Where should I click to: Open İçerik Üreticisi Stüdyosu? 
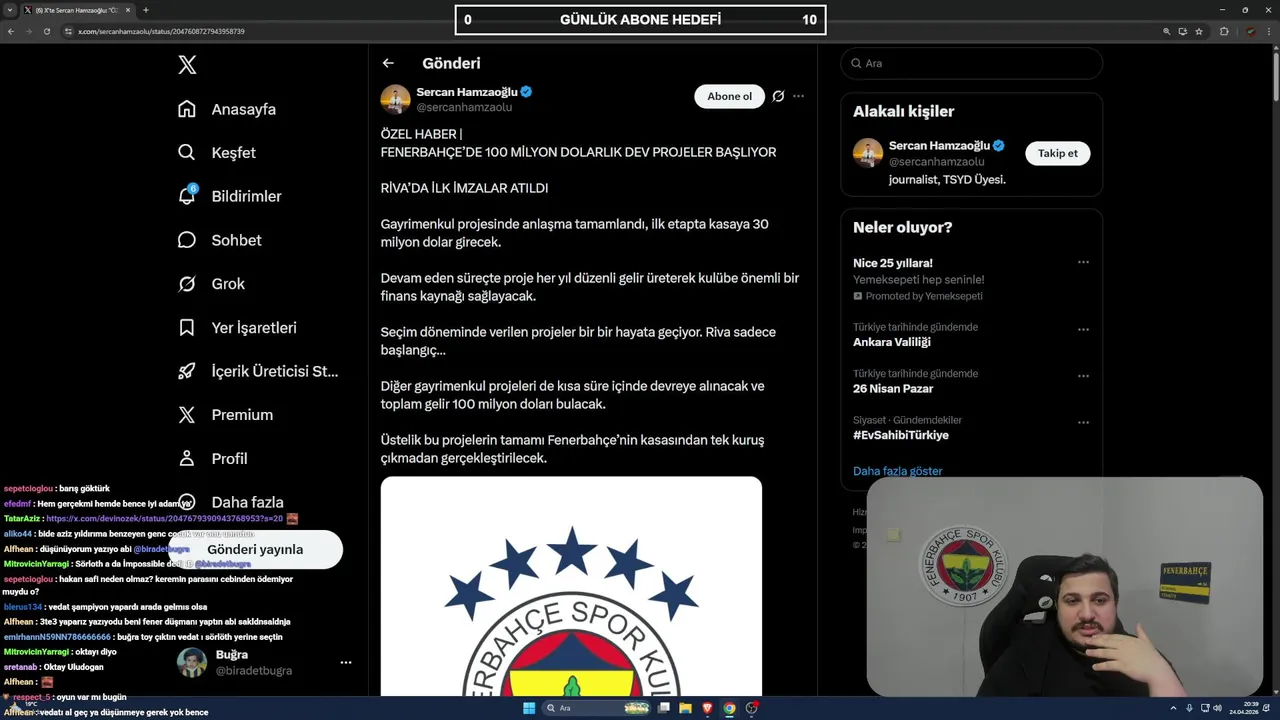[258, 371]
